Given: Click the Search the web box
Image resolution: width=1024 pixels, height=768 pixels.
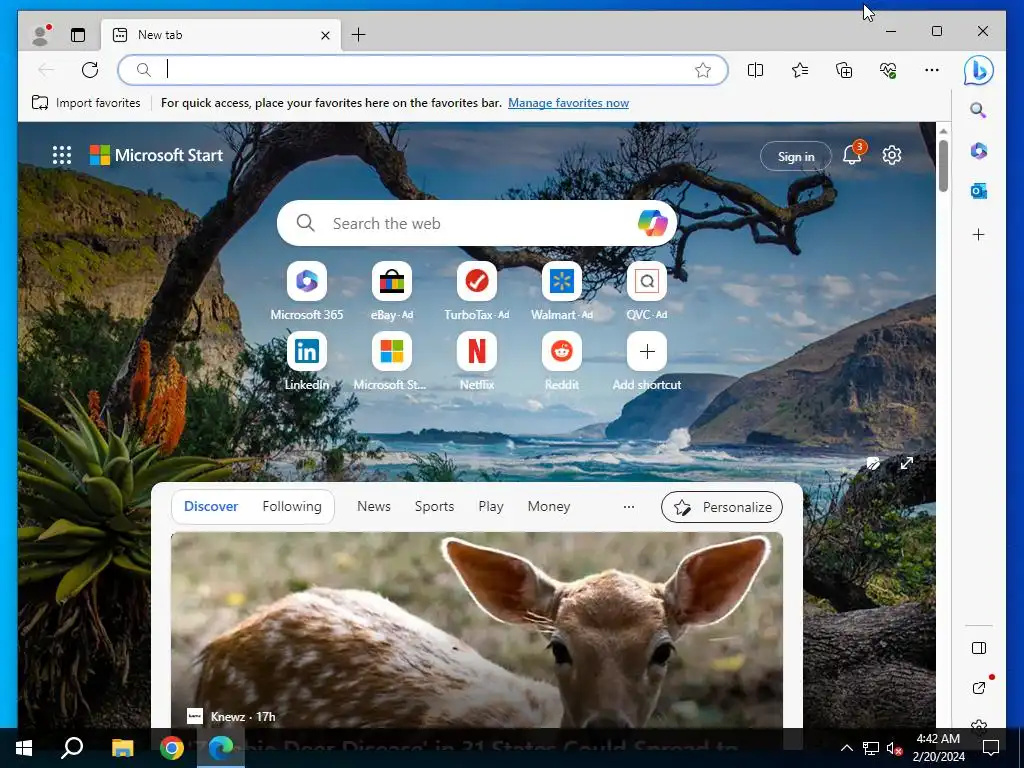Looking at the screenshot, I should point(477,223).
